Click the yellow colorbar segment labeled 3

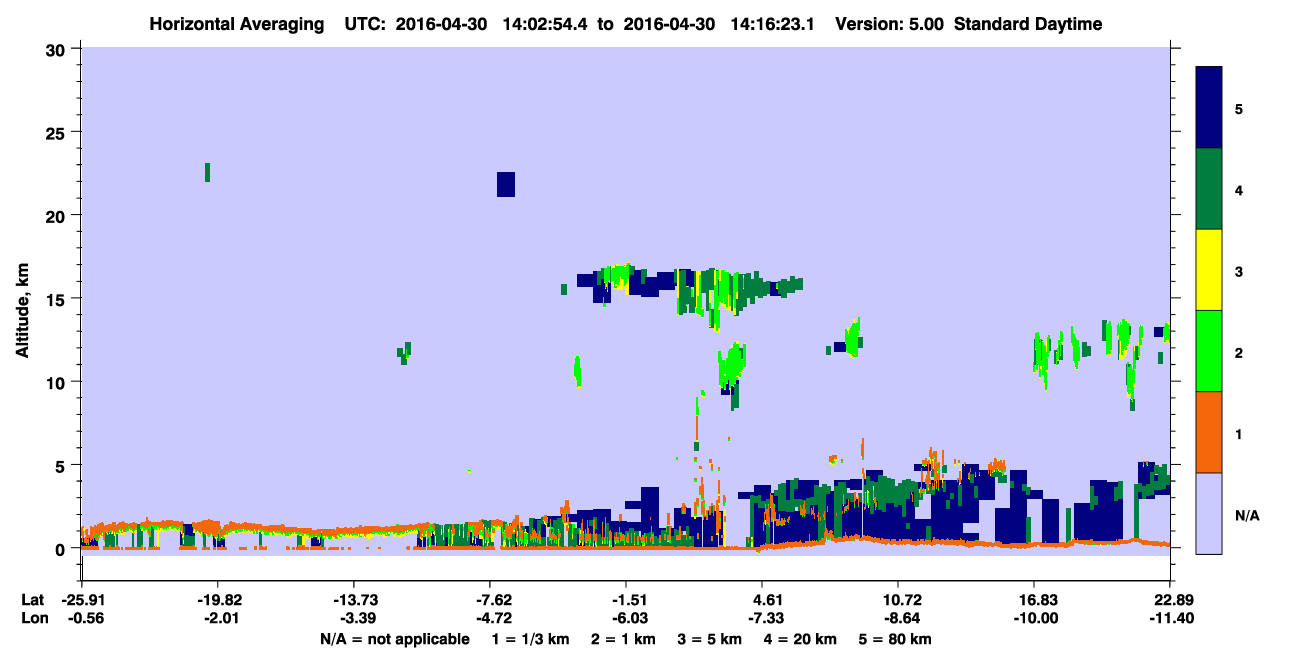pos(1209,270)
